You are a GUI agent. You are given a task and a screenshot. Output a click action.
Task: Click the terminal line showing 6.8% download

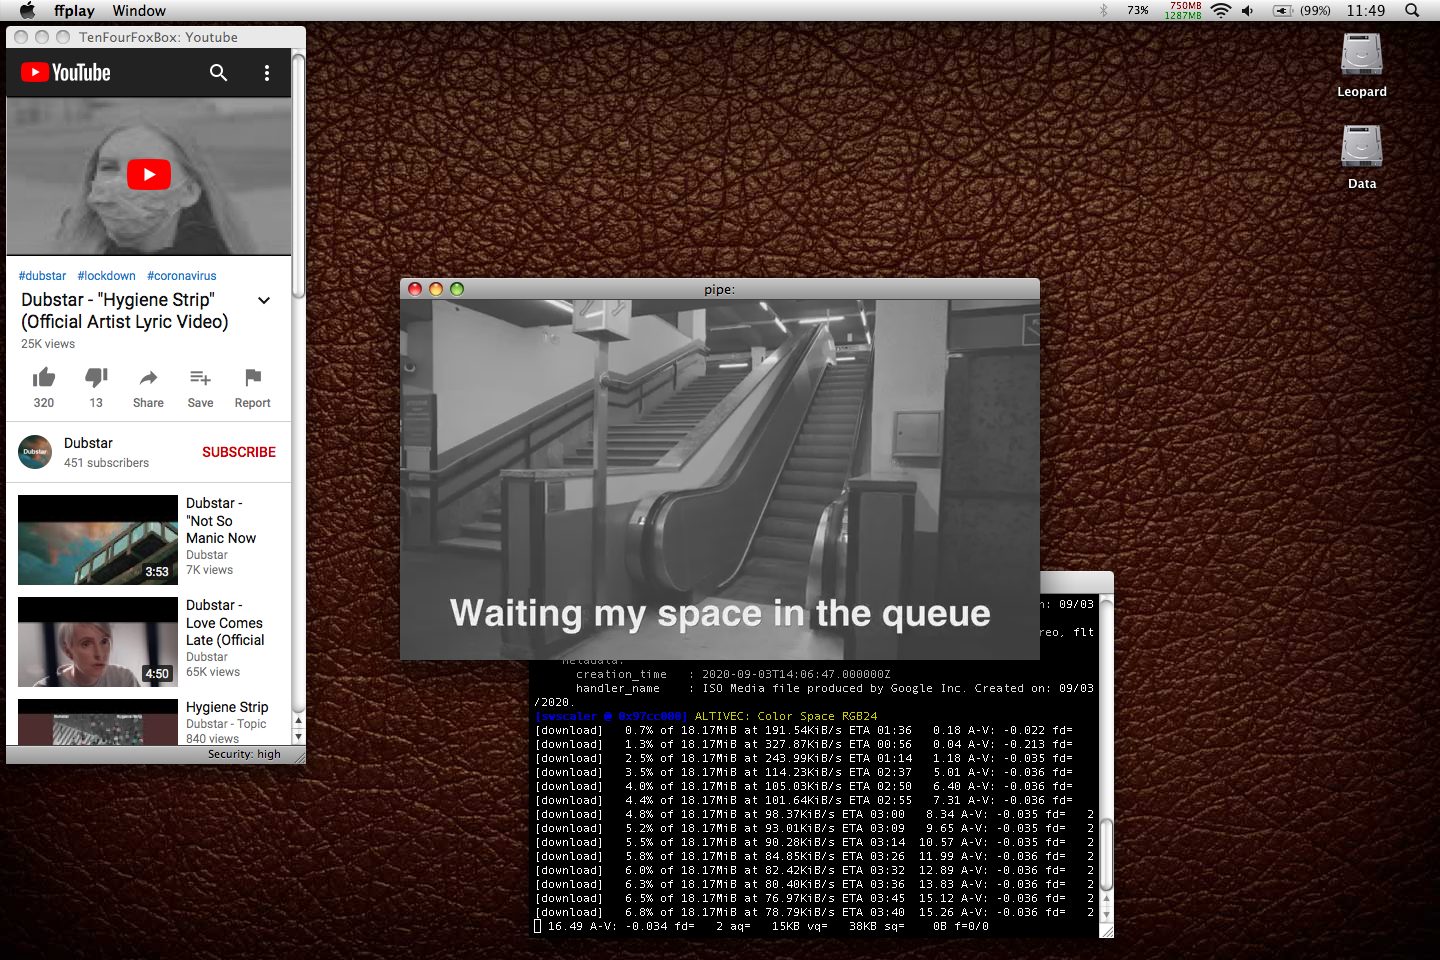click(x=815, y=912)
